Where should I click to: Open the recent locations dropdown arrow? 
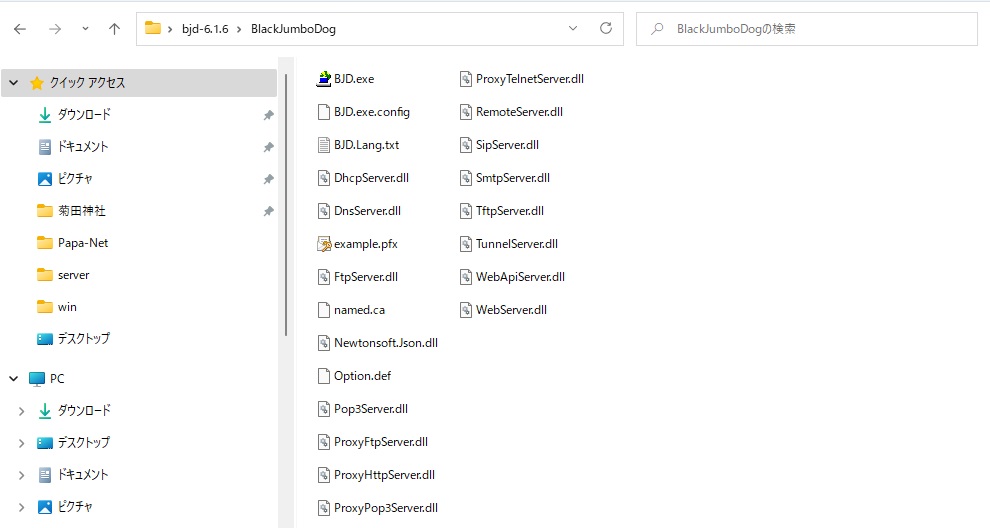(x=85, y=29)
